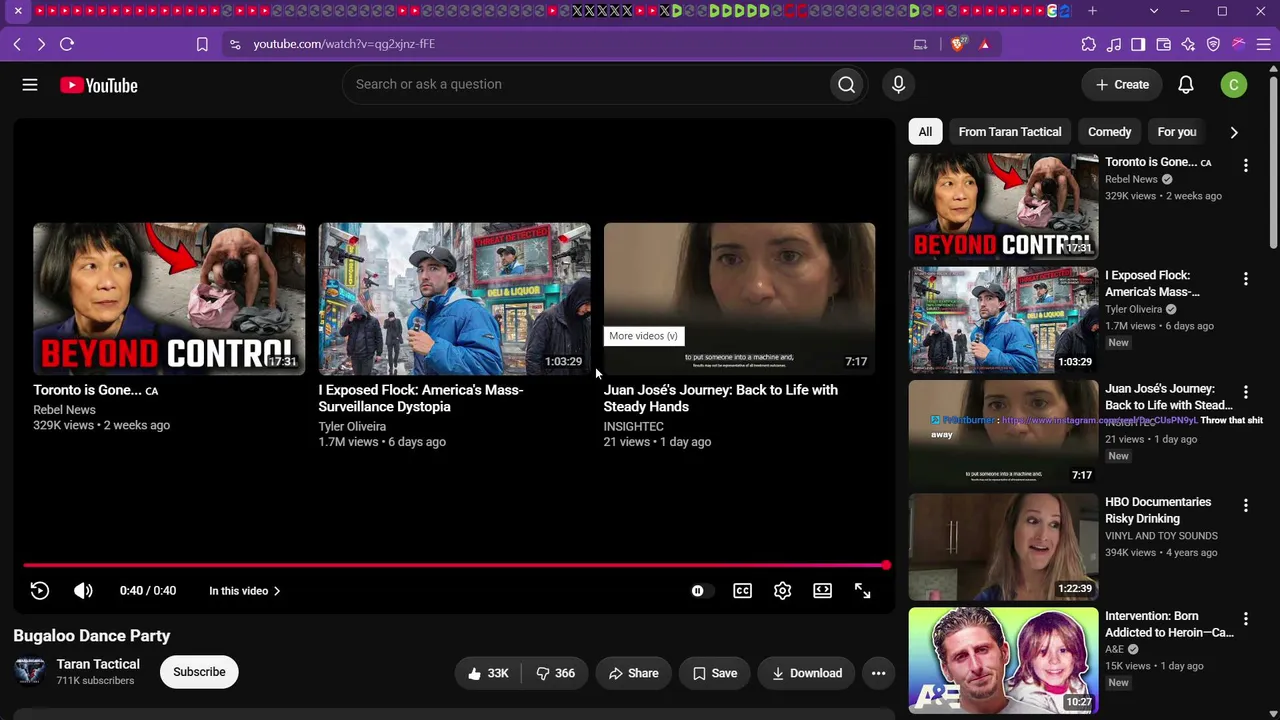Open options menu for HBO Documentaries Risky Drinking
1280x720 pixels.
(x=1245, y=506)
